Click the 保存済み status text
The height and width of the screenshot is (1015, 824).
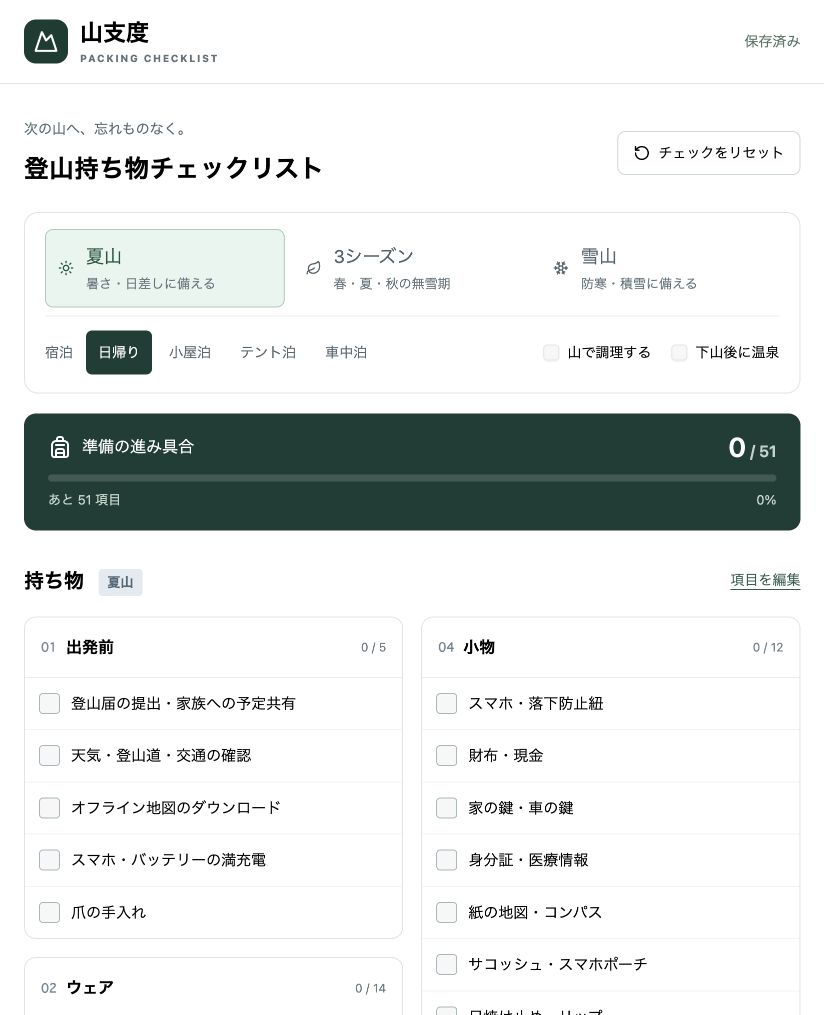tap(772, 41)
